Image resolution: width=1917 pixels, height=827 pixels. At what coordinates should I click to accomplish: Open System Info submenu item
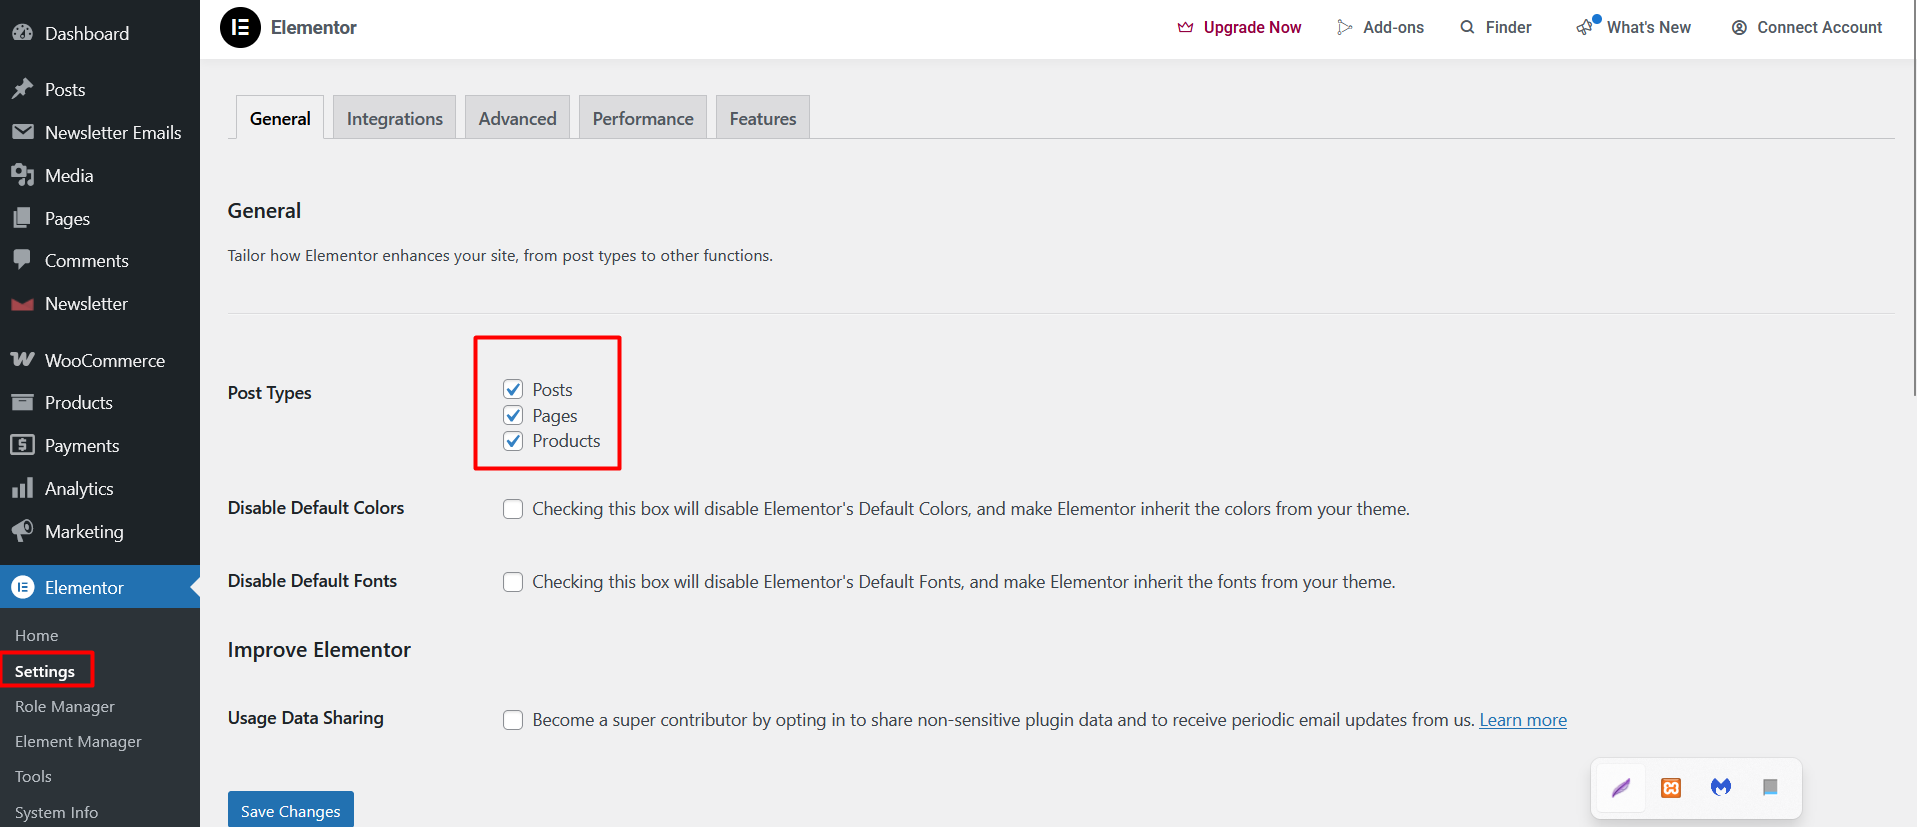pos(56,812)
